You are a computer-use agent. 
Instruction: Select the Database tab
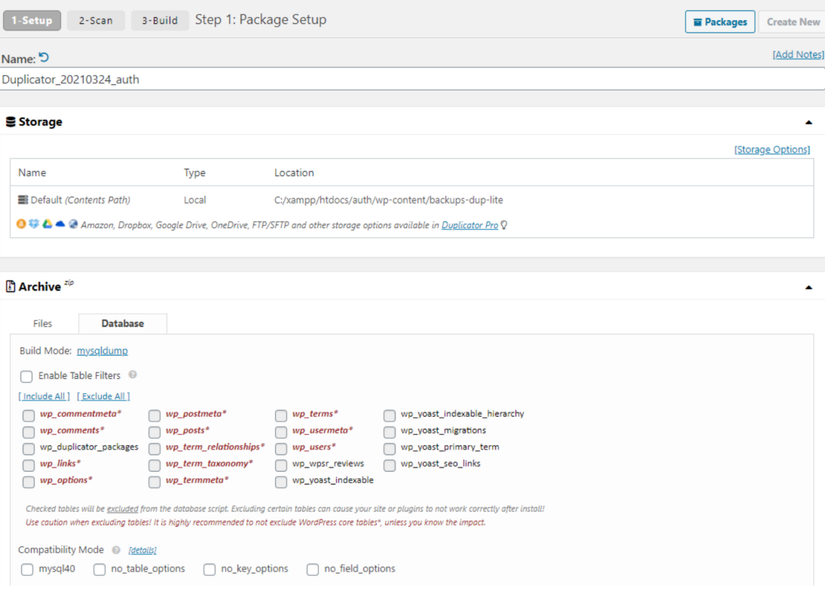(123, 324)
